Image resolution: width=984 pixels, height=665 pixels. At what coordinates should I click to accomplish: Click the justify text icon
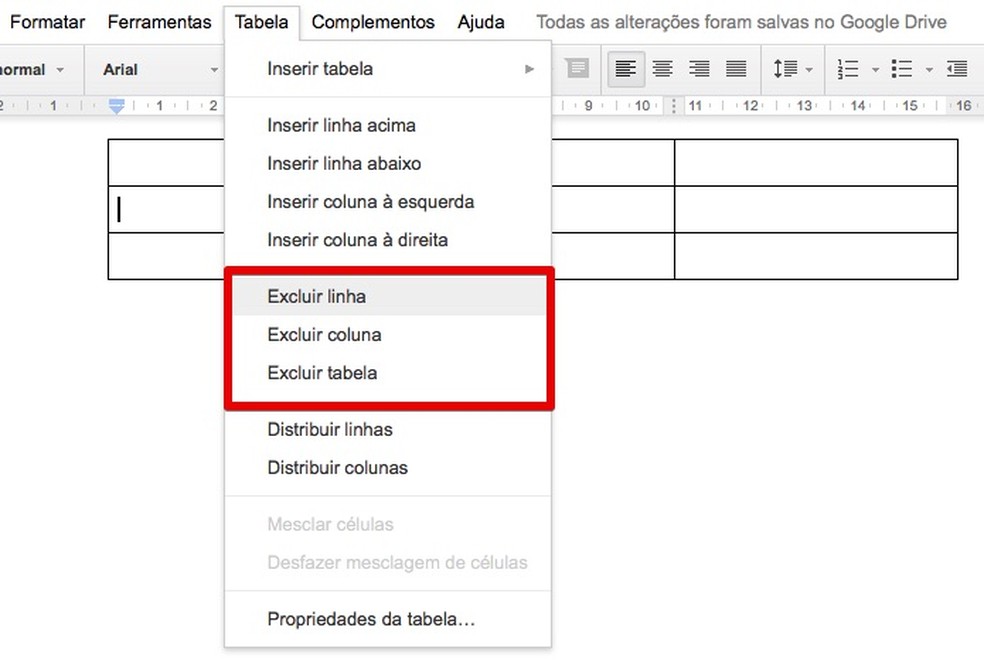pyautogui.click(x=735, y=69)
